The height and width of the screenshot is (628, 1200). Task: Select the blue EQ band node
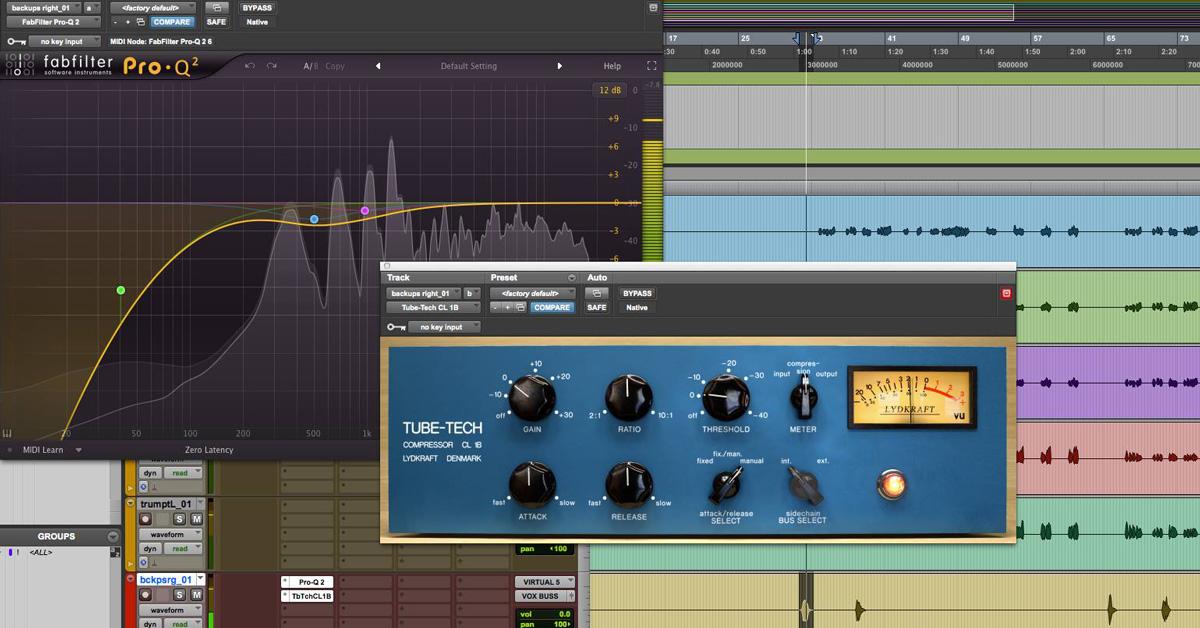coord(314,218)
